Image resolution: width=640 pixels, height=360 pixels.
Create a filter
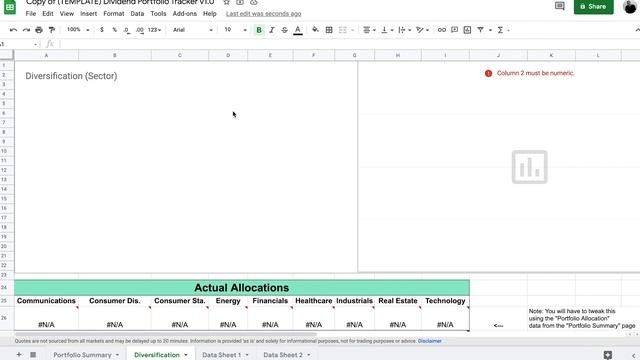[x=480, y=30]
